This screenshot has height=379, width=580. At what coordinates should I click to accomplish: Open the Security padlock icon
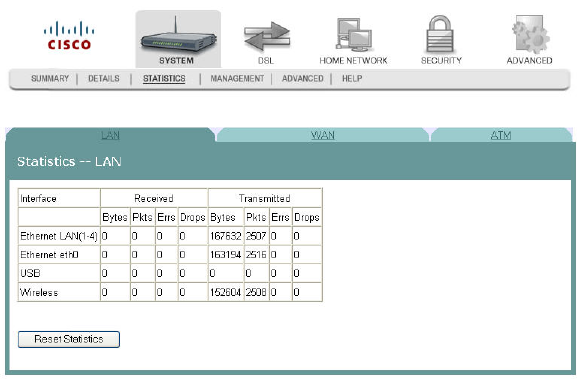tap(440, 34)
